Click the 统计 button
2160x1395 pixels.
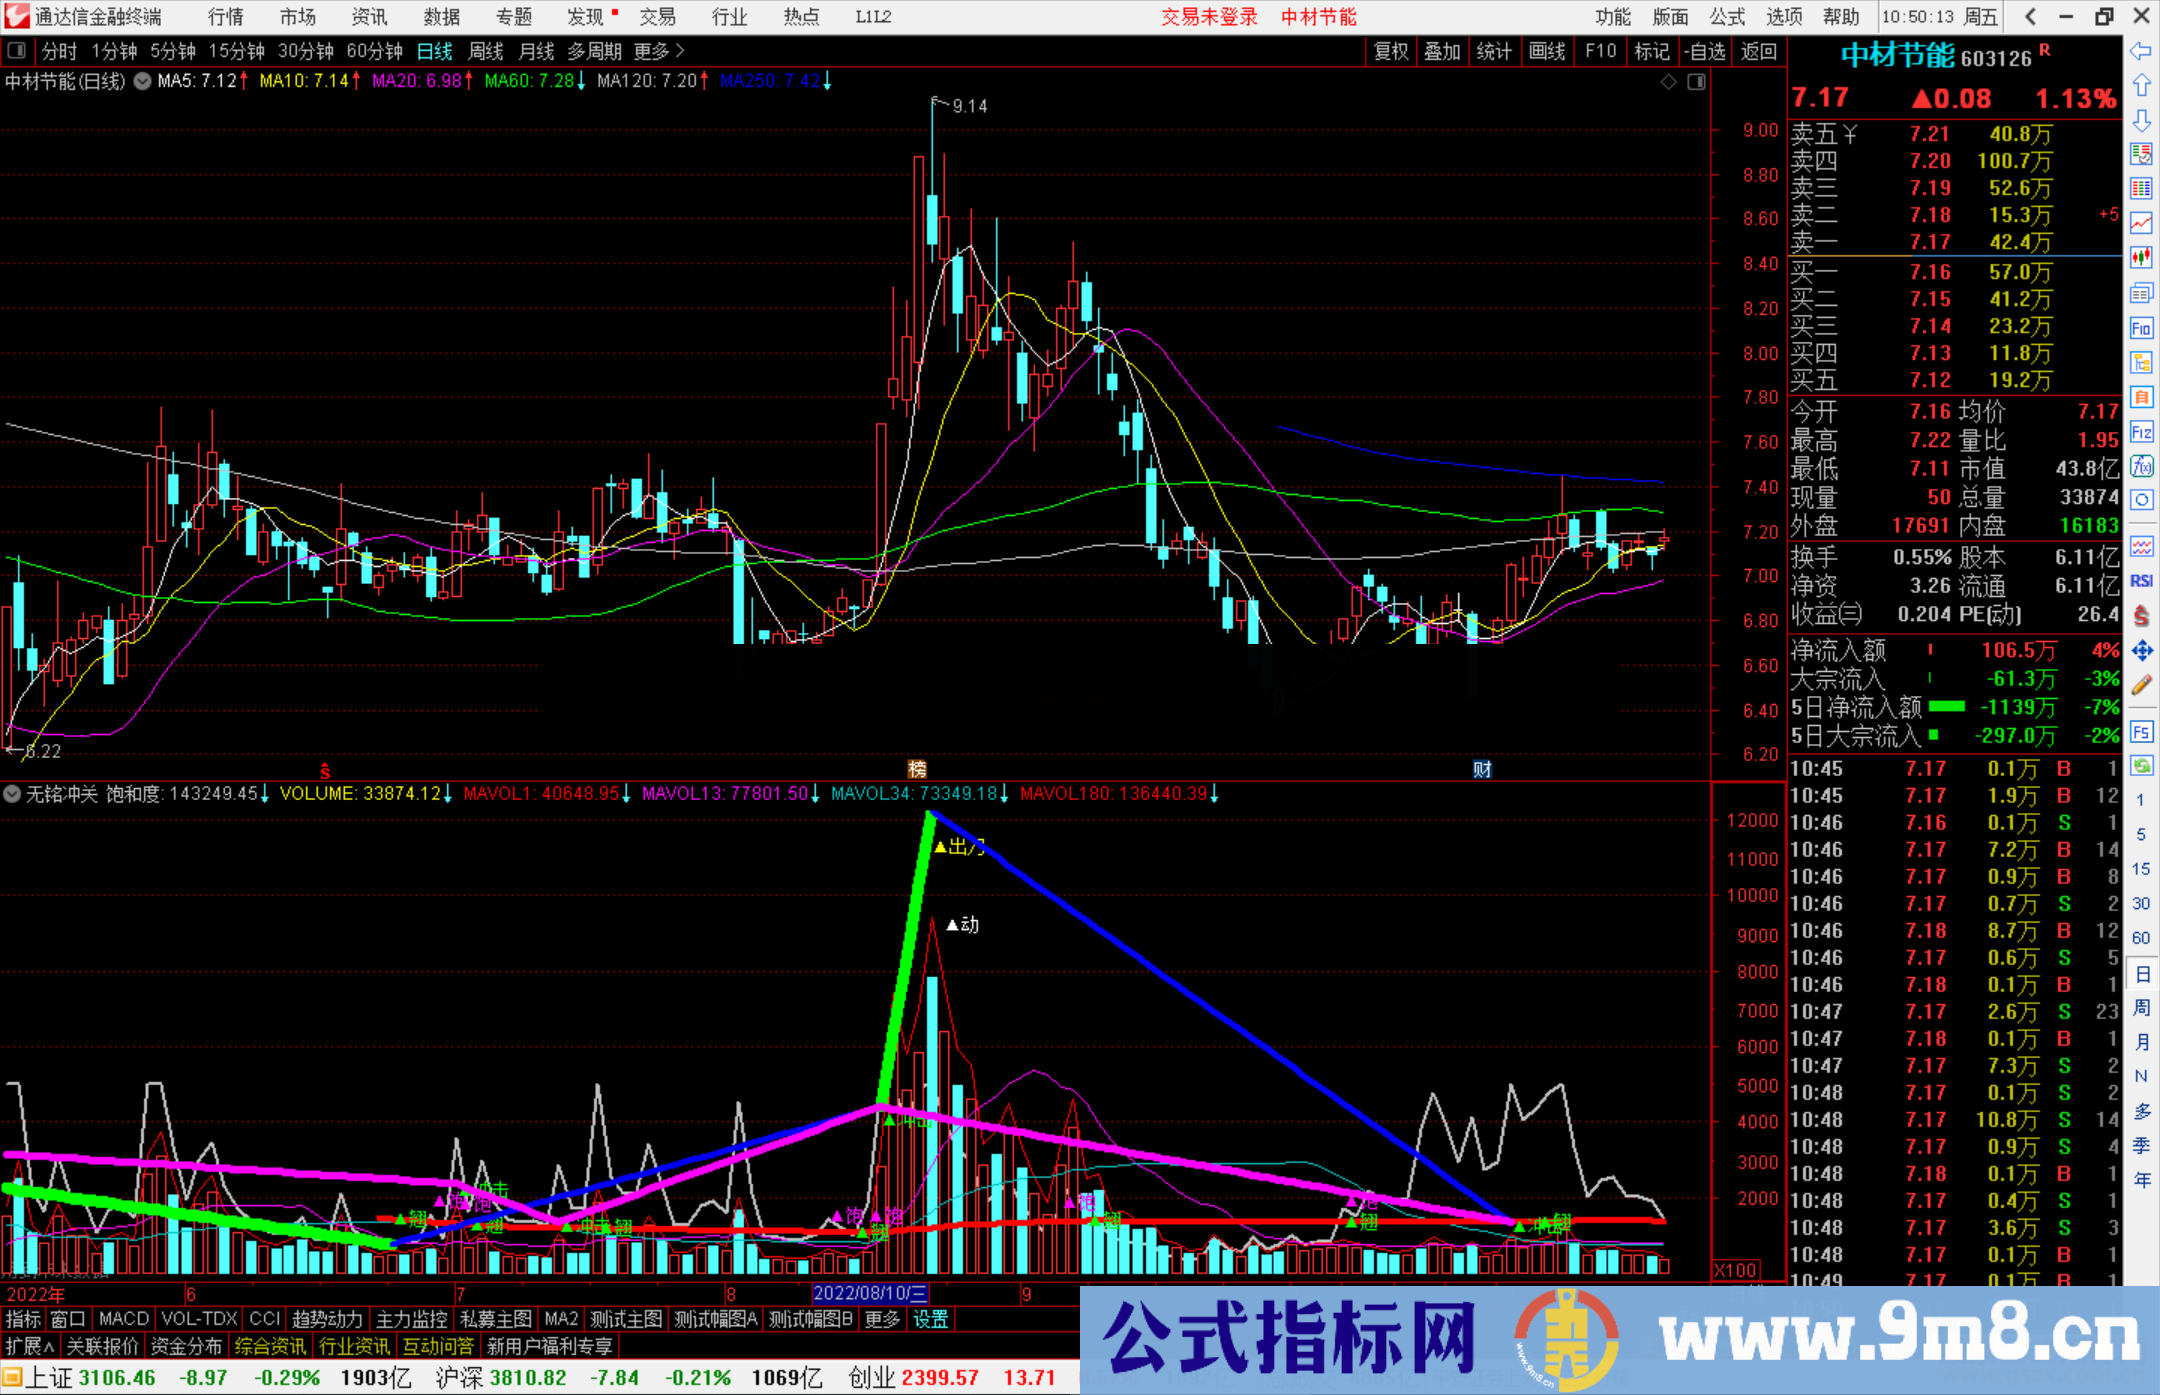[1494, 51]
